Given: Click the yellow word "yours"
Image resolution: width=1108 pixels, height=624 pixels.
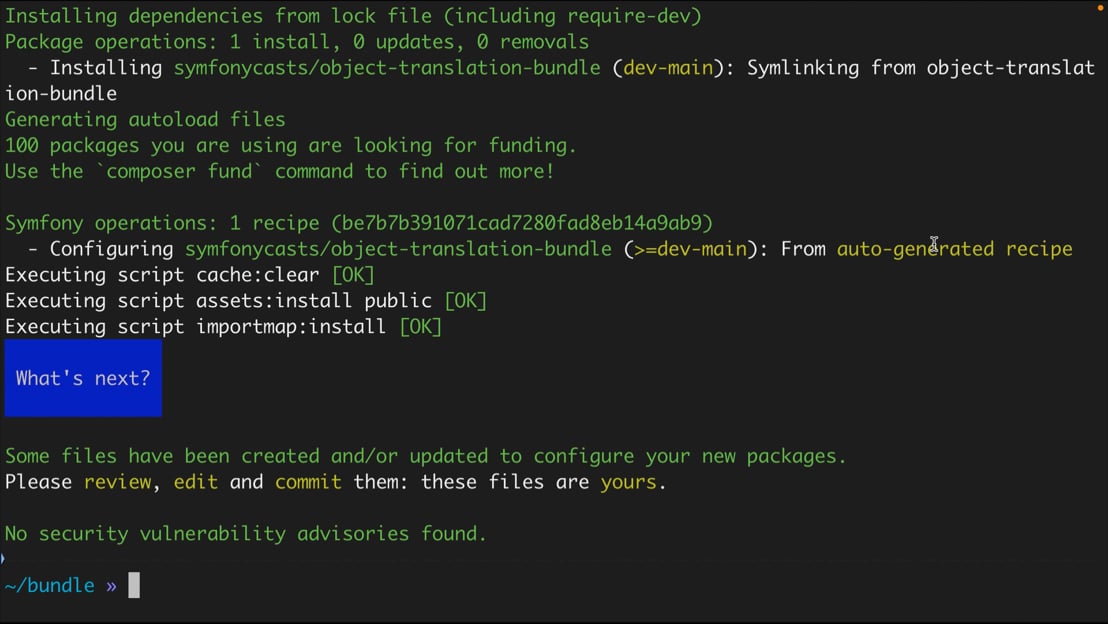Looking at the screenshot, I should tap(628, 482).
